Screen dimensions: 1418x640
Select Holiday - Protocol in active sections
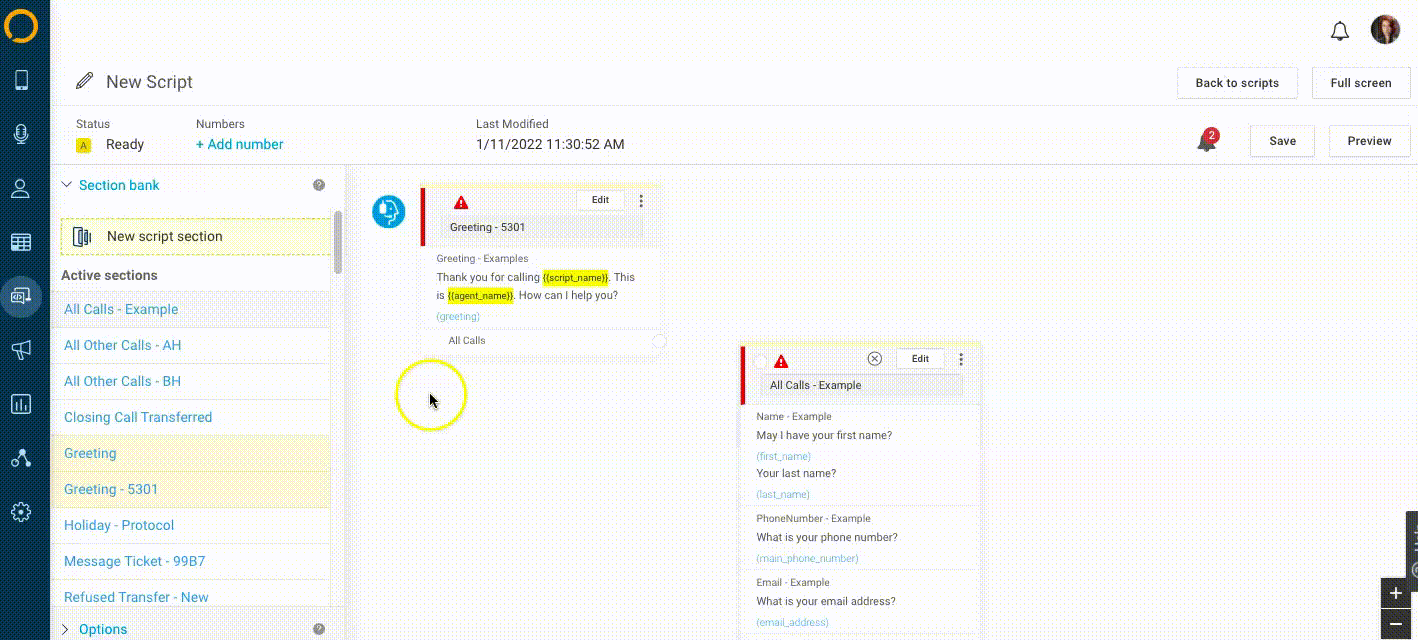[119, 525]
